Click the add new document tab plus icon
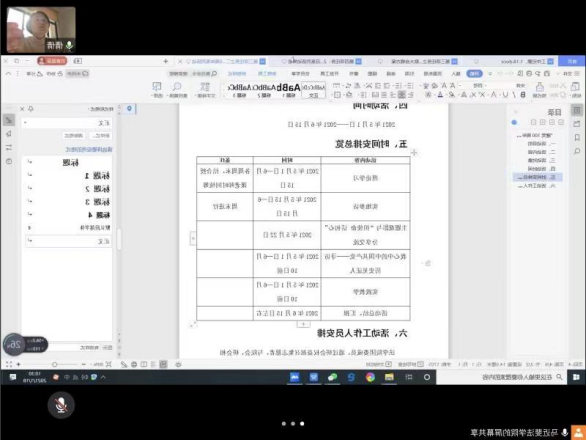The width and height of the screenshot is (588, 440). pos(166,61)
